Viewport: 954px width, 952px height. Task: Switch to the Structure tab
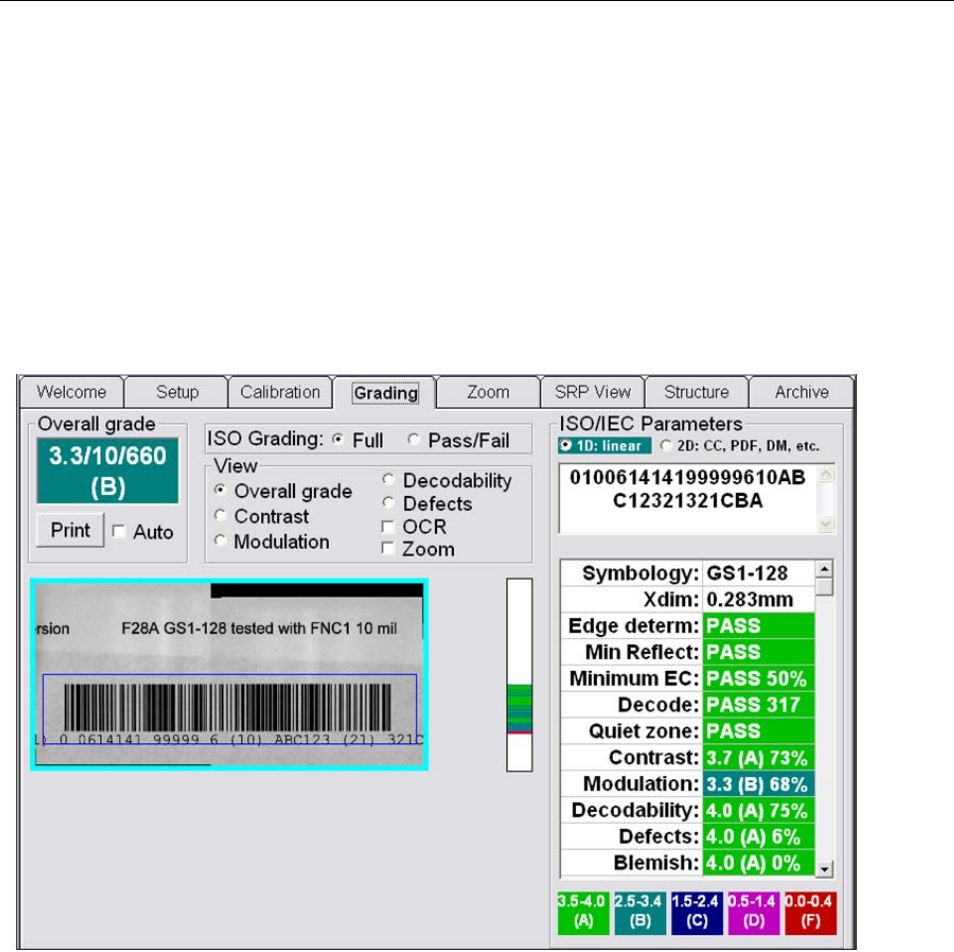[x=697, y=392]
